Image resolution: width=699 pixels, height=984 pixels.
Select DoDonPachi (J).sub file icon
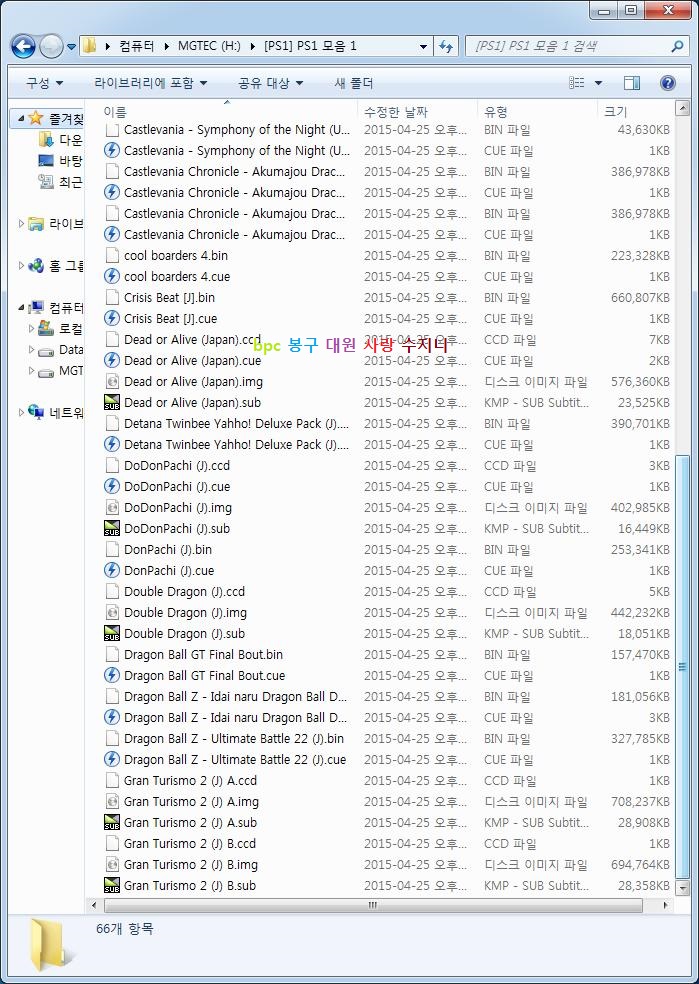[112, 528]
